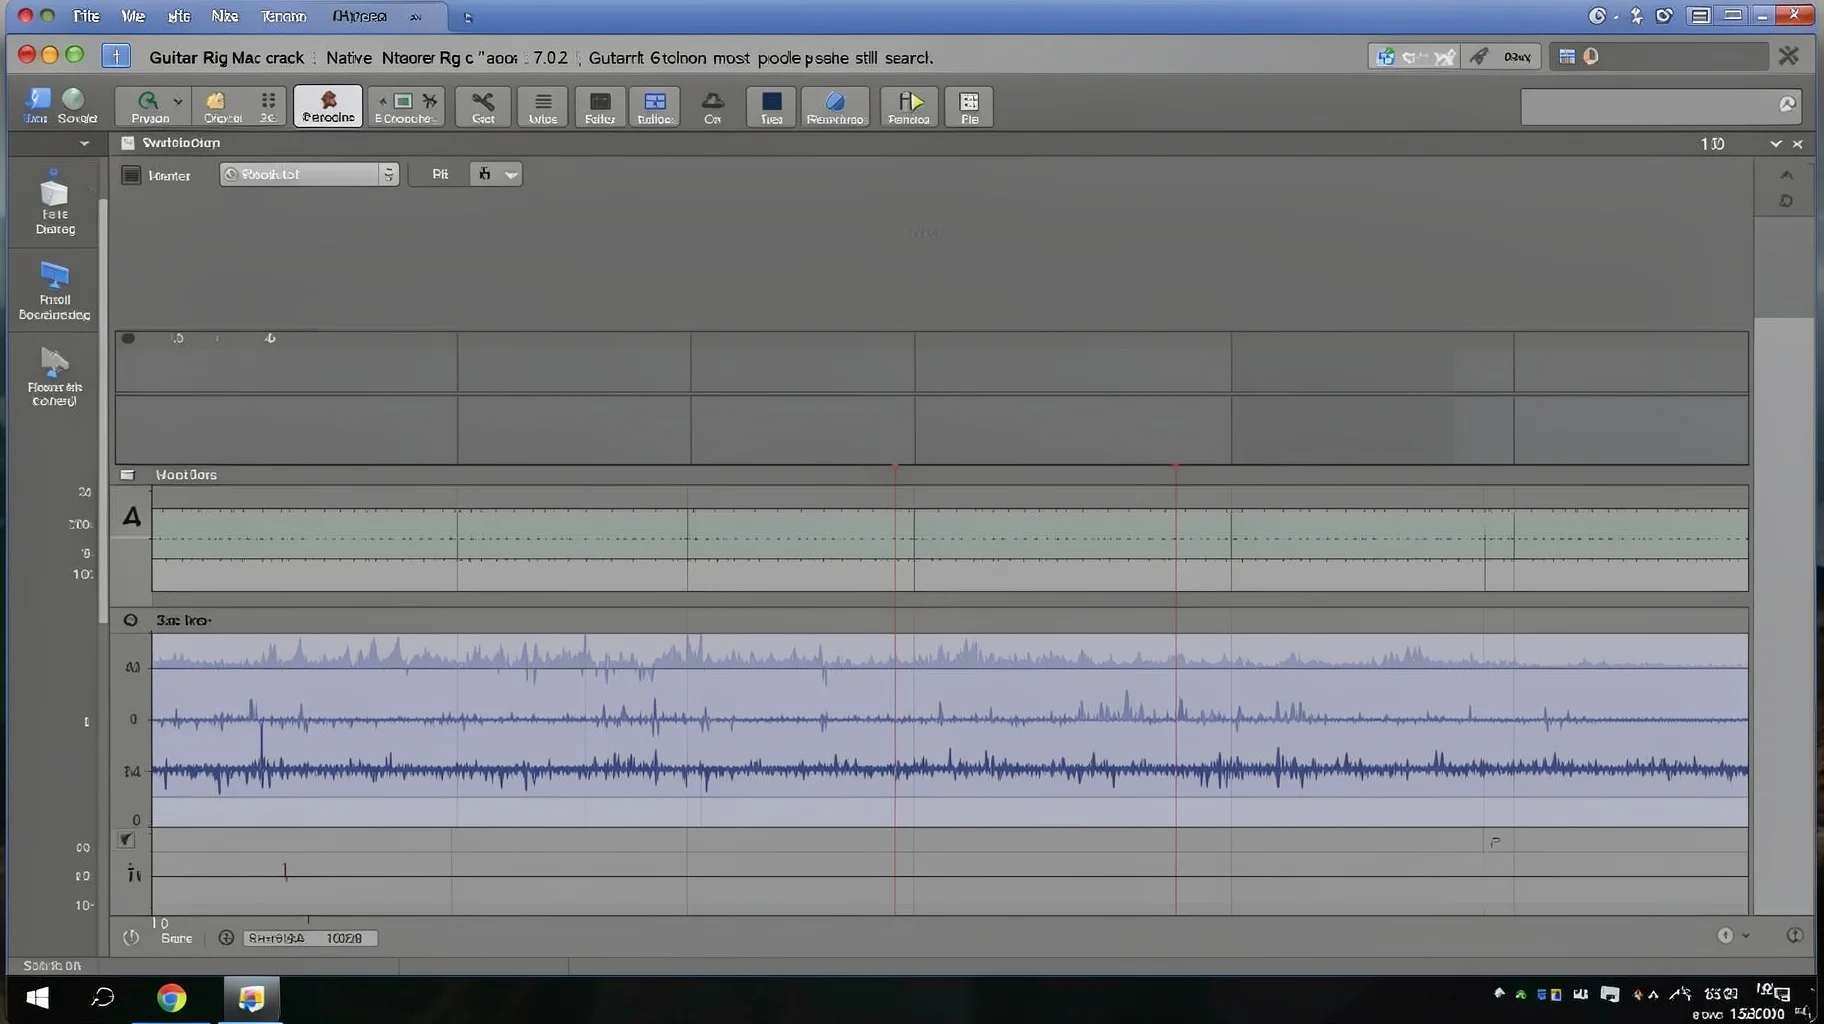Click the Pie toolbar icon
The image size is (1824, 1024).
[969, 106]
